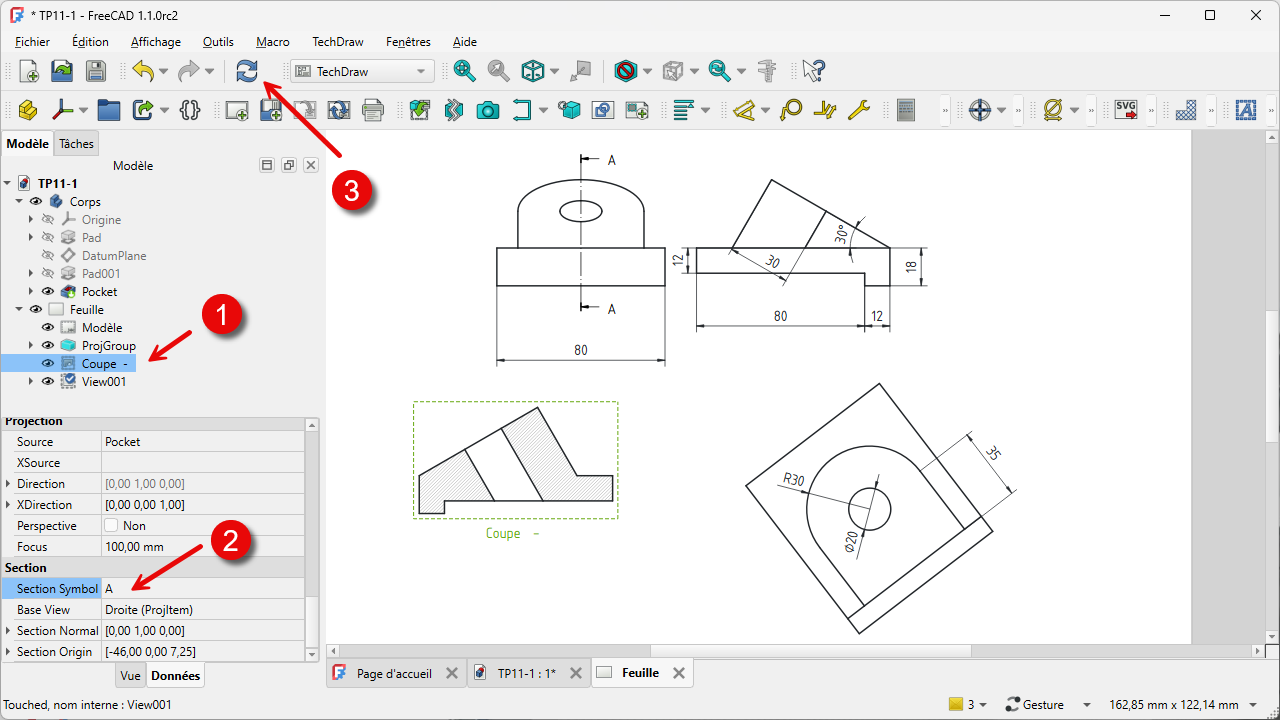Expand the Section Normal property
Screen dimensions: 1280x720
pos(9,631)
